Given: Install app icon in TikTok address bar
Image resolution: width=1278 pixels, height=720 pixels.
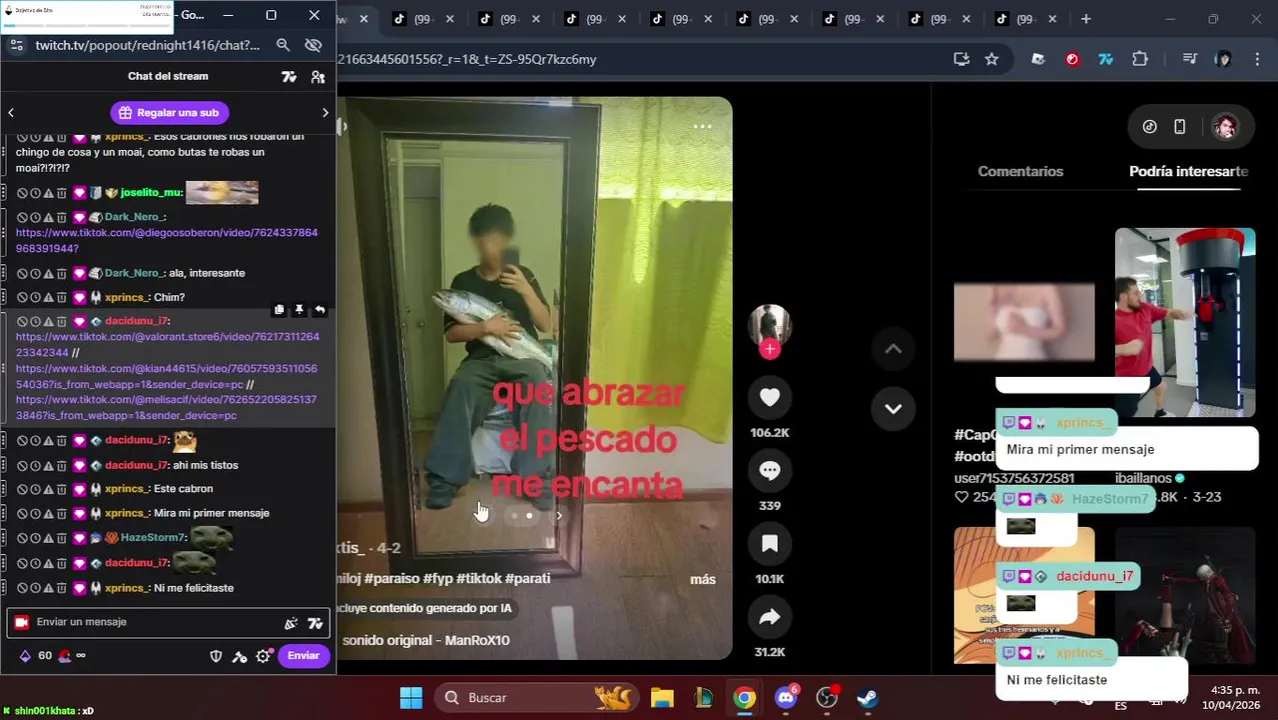Looking at the screenshot, I should coord(961,59).
